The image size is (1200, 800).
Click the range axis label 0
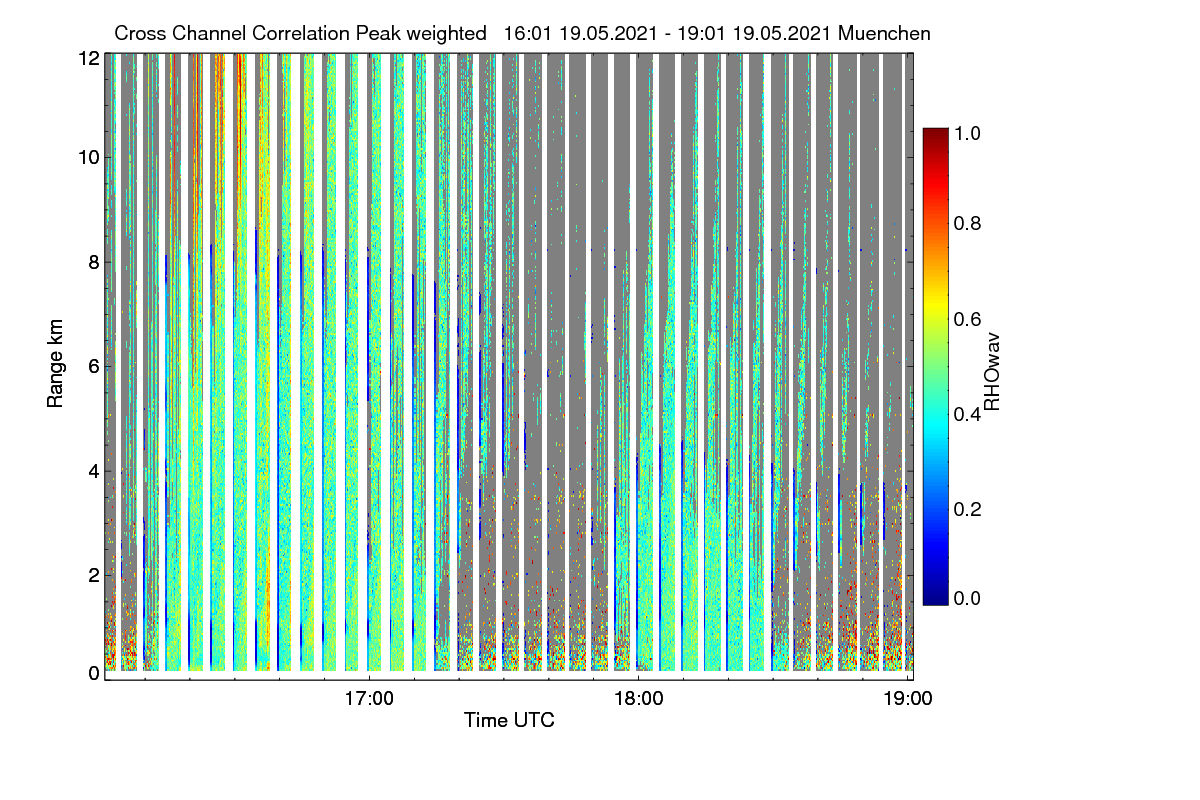pyautogui.click(x=94, y=673)
